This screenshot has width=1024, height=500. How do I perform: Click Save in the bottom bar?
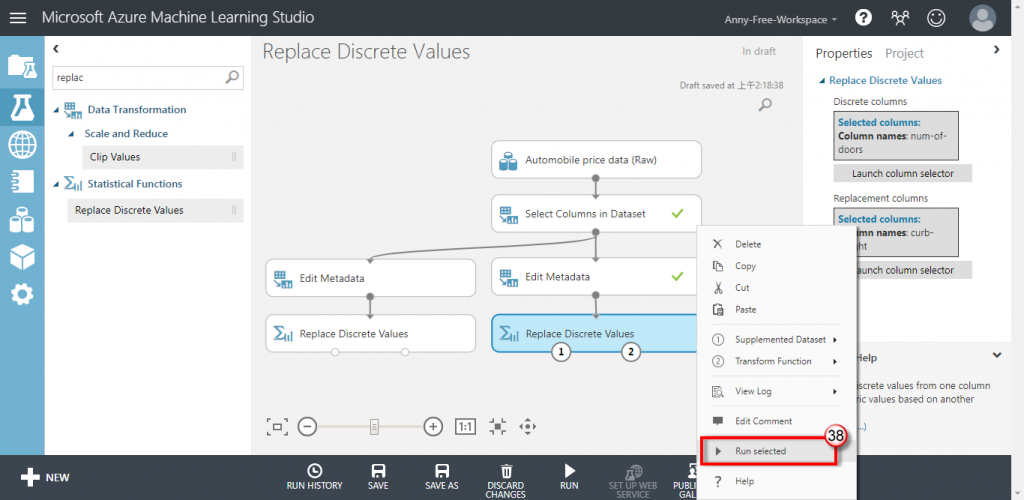[377, 477]
